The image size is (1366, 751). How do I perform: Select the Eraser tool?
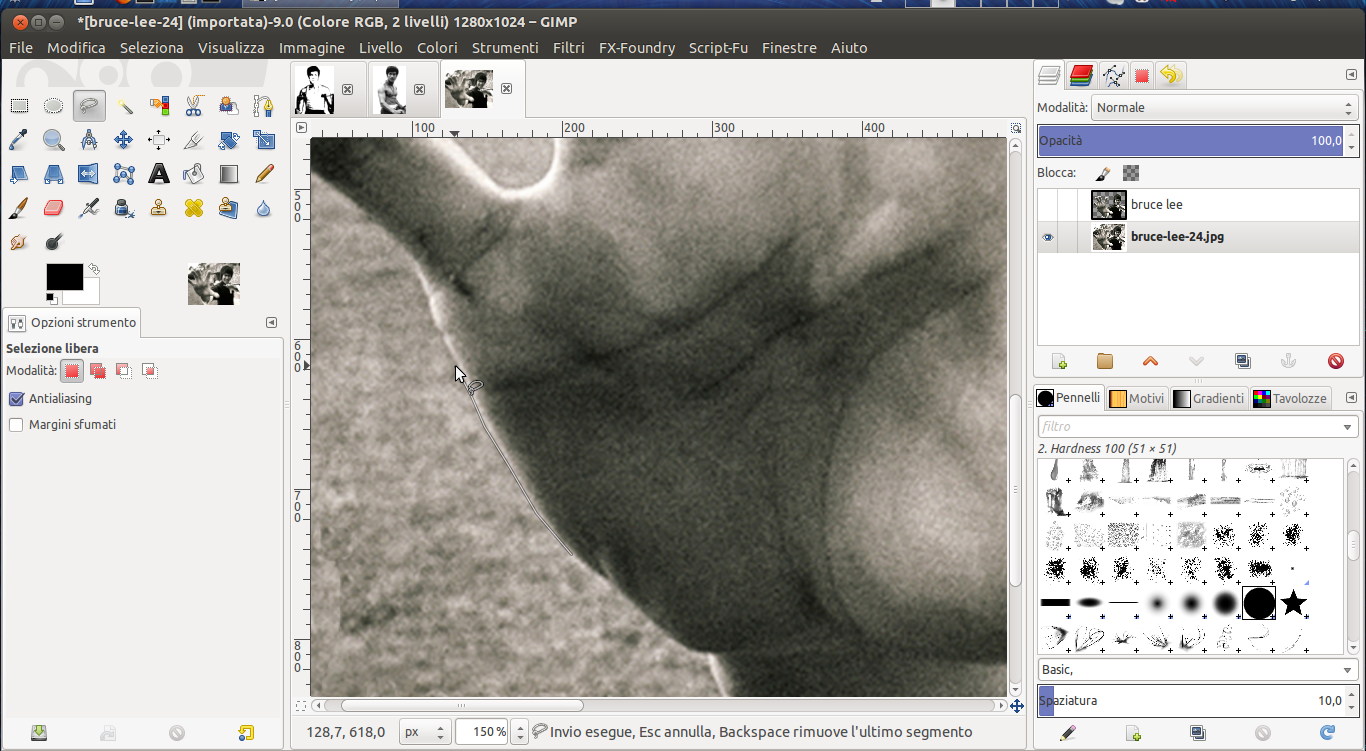pos(54,208)
